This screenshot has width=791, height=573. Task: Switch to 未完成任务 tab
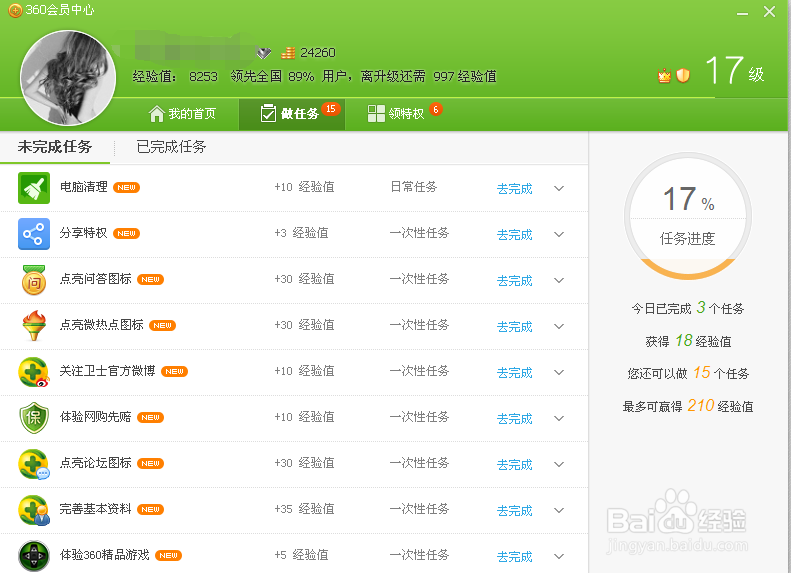tap(55, 147)
